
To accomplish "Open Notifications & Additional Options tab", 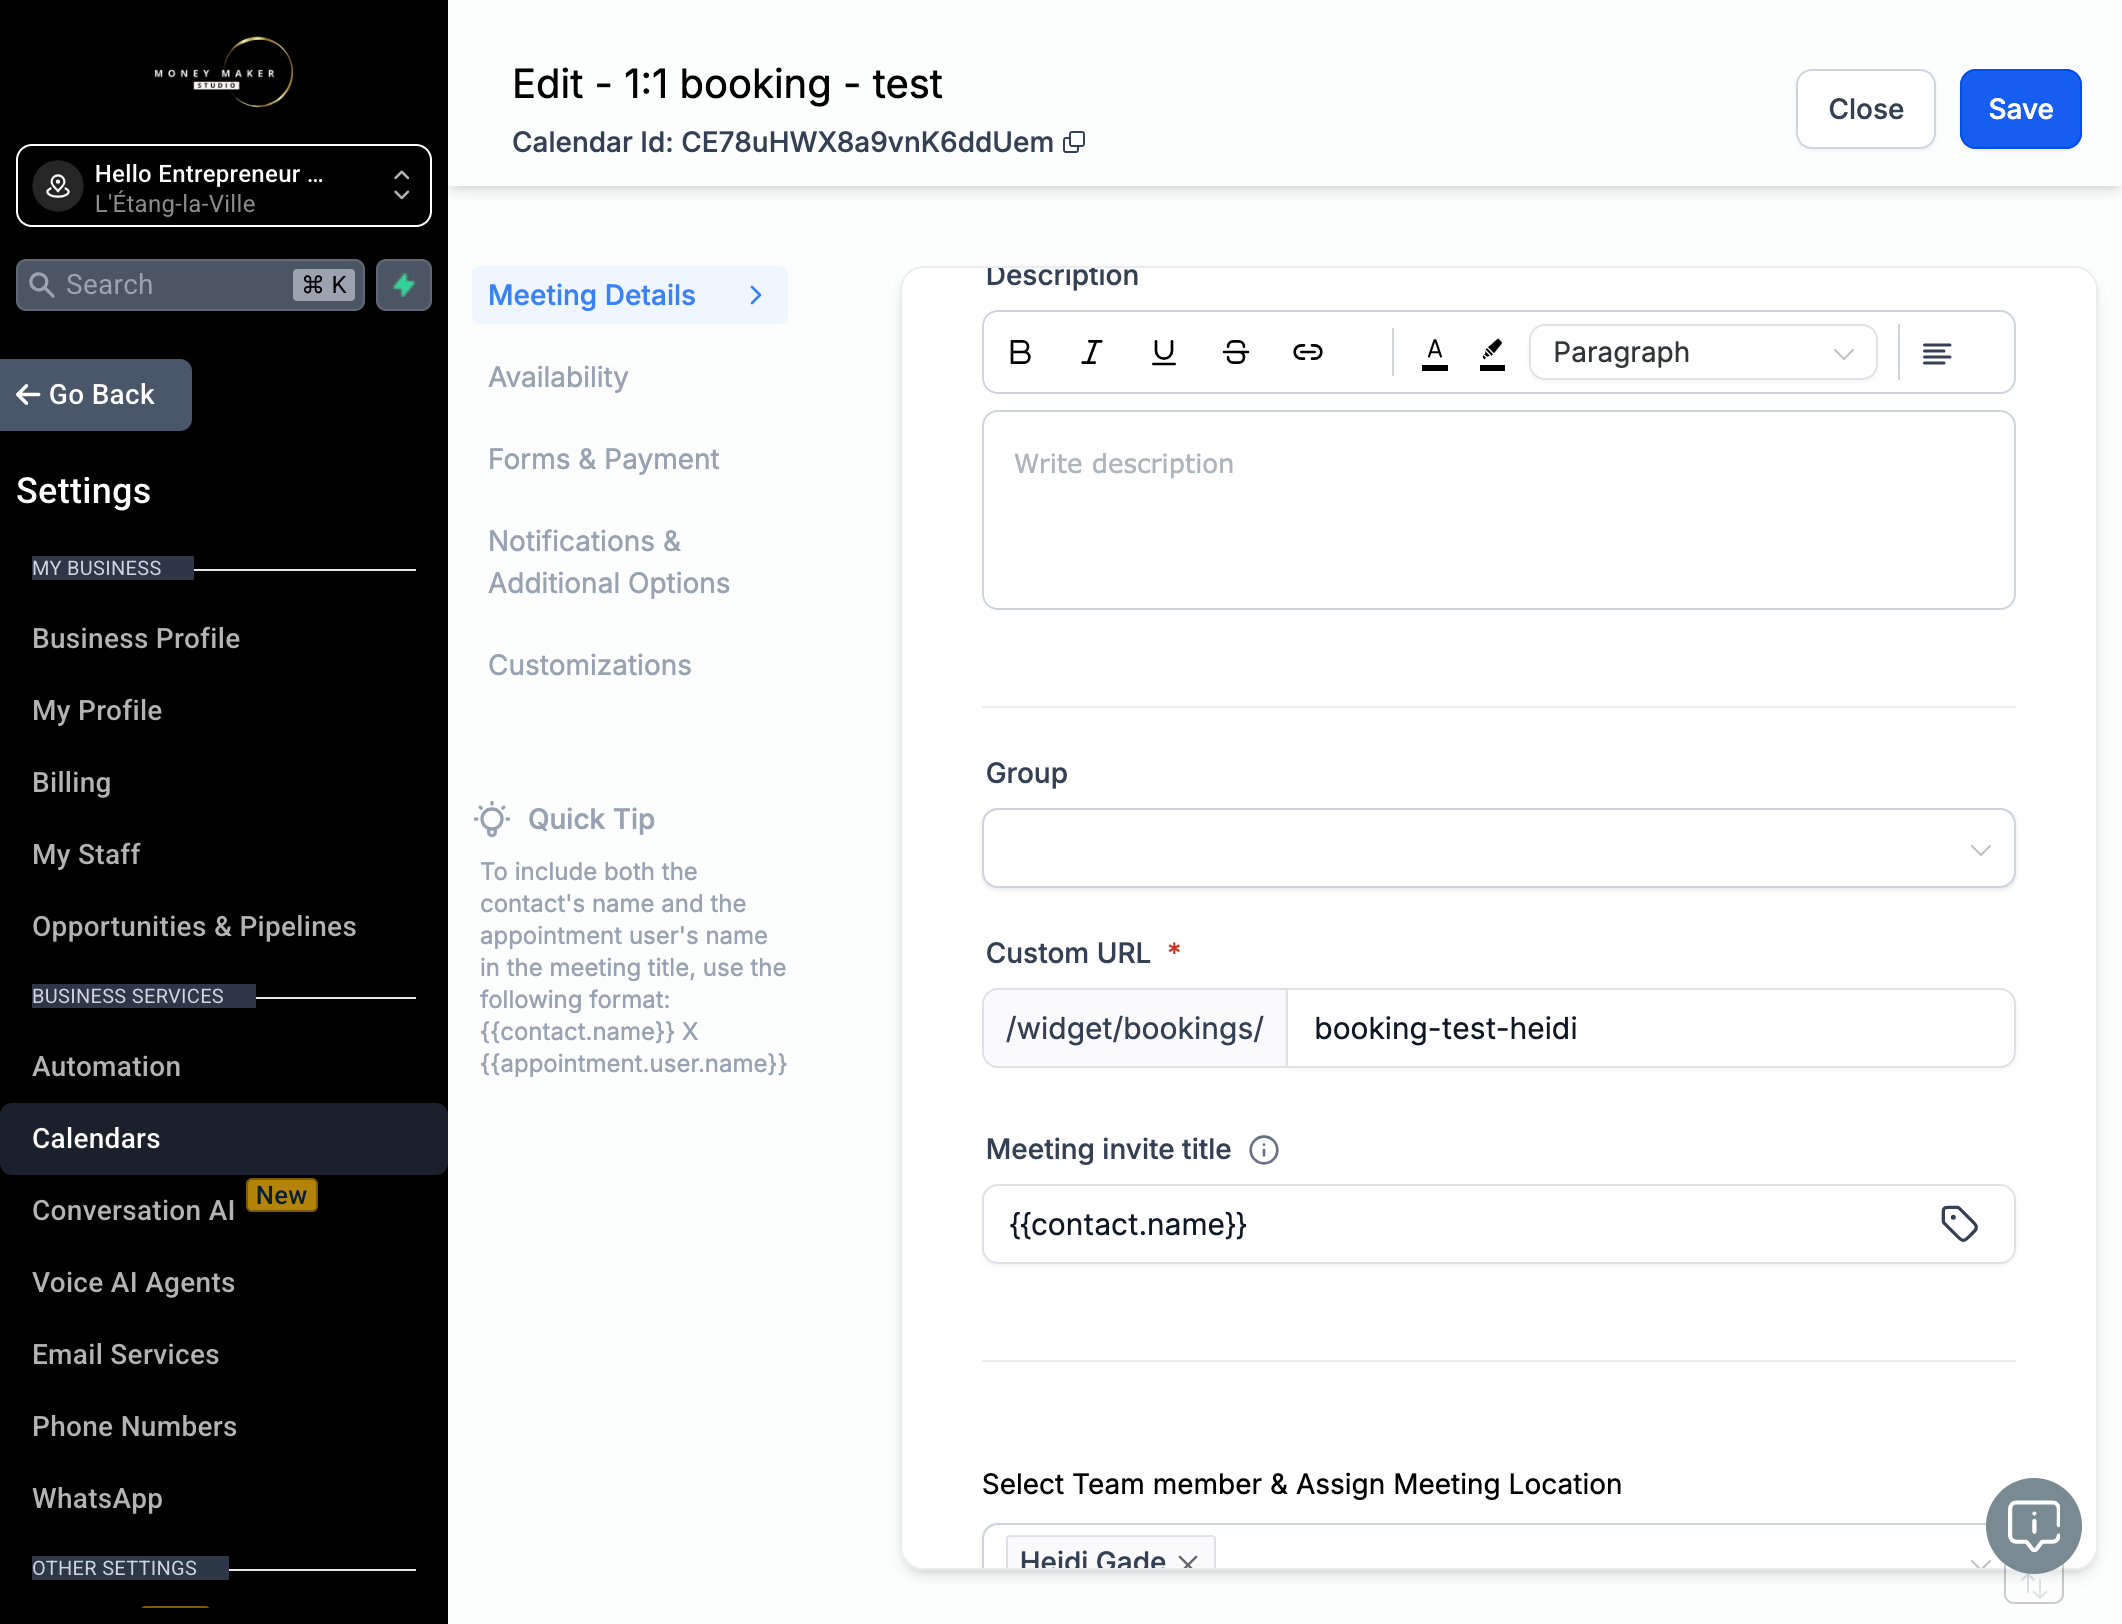I will [609, 562].
